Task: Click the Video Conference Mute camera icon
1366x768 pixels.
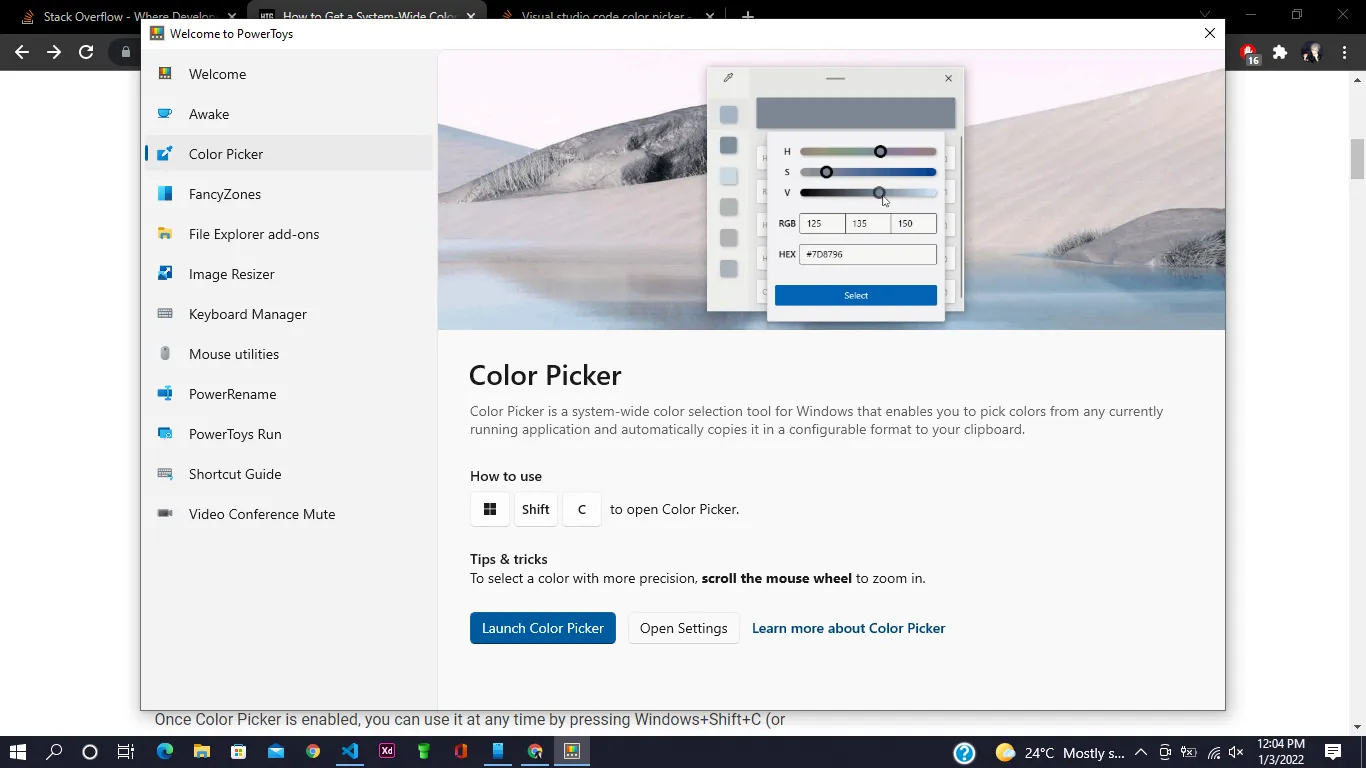Action: tap(165, 514)
